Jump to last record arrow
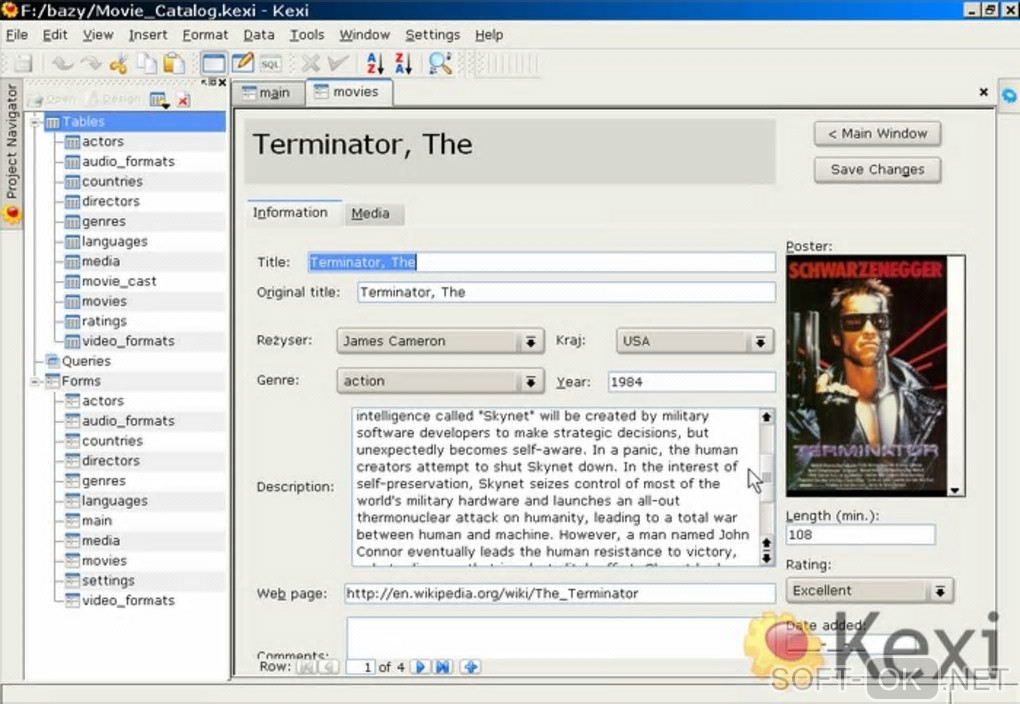The width and height of the screenshot is (1020, 704). click(443, 667)
